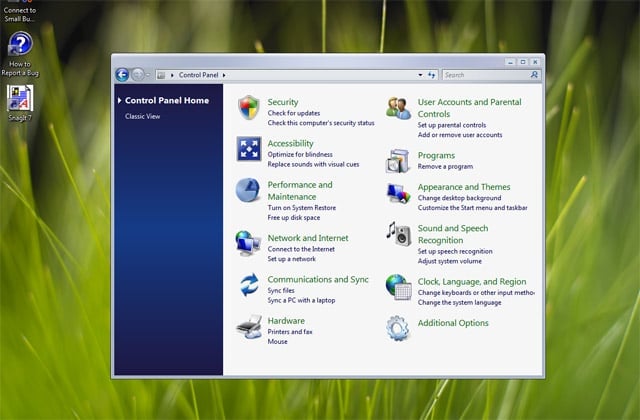The image size is (640, 420).
Task: Click the Programs icon
Action: coord(398,161)
